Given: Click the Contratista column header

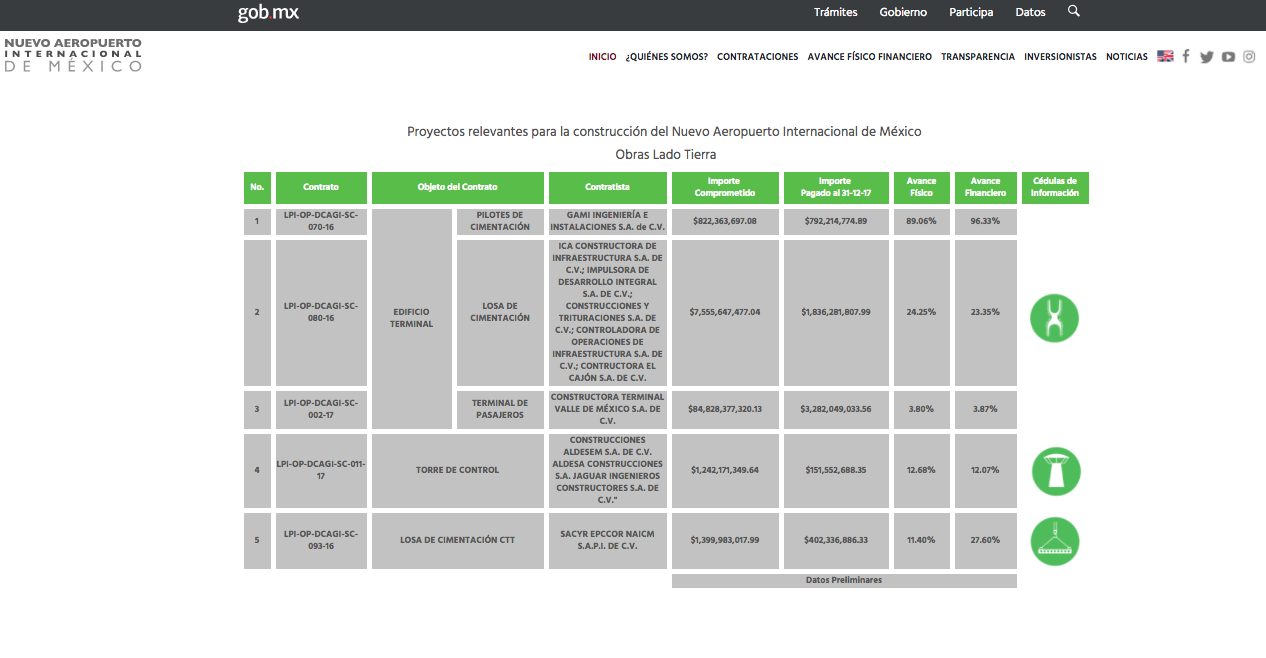Looking at the screenshot, I should 608,188.
